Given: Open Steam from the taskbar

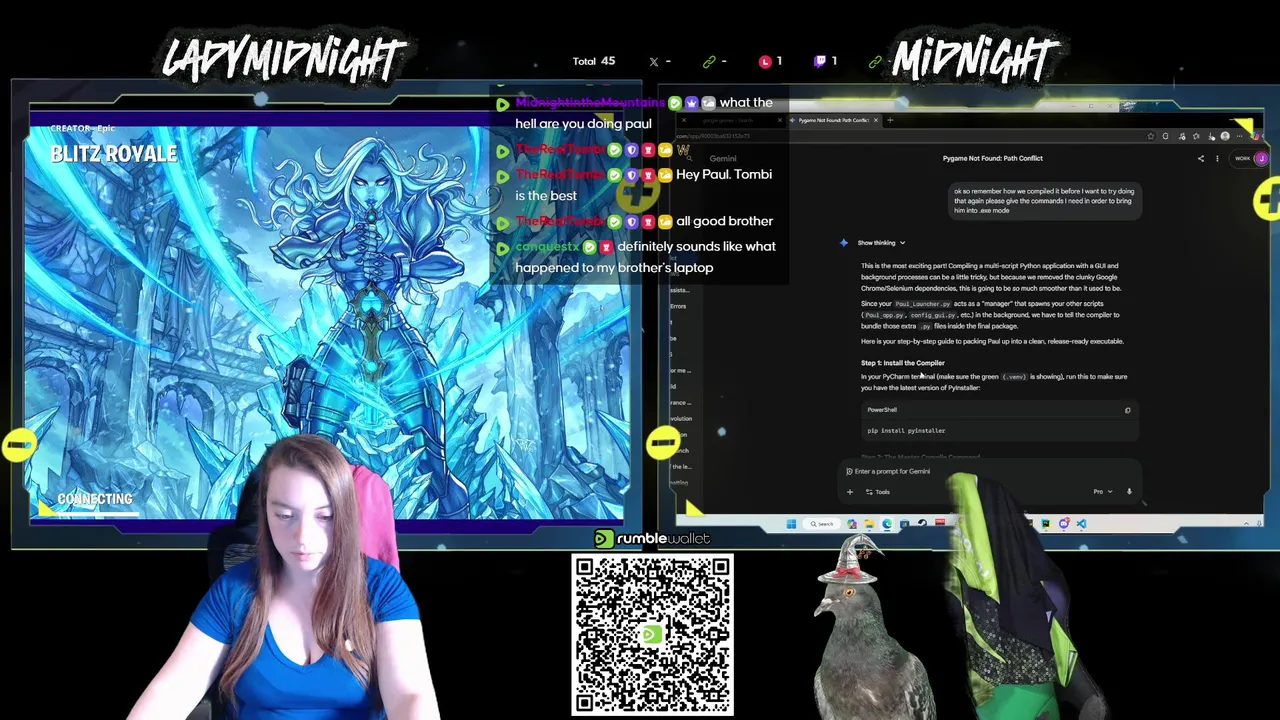Looking at the screenshot, I should (922, 524).
